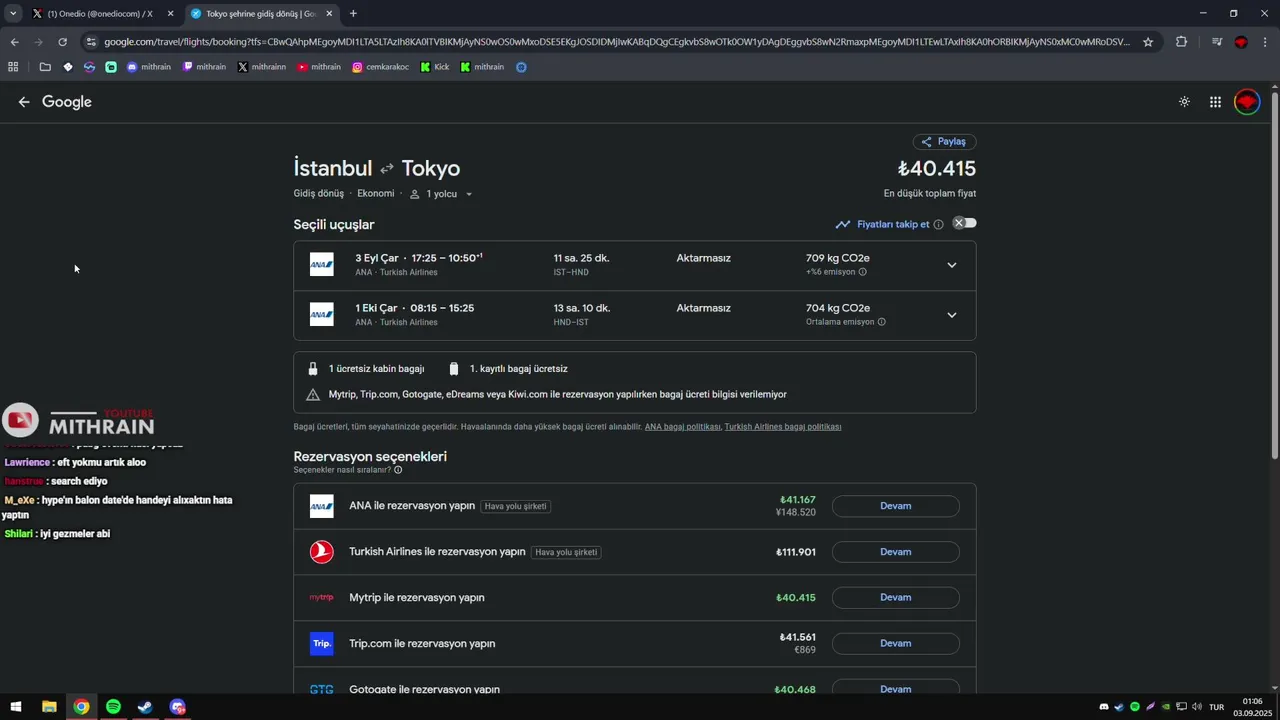The height and width of the screenshot is (720, 1280).
Task: Open Steam from the taskbar
Action: click(x=145, y=707)
